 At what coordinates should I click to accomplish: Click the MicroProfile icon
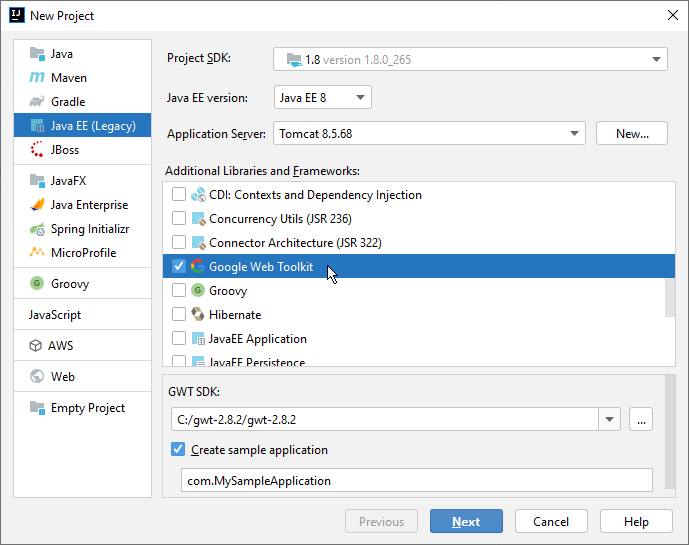(37, 253)
